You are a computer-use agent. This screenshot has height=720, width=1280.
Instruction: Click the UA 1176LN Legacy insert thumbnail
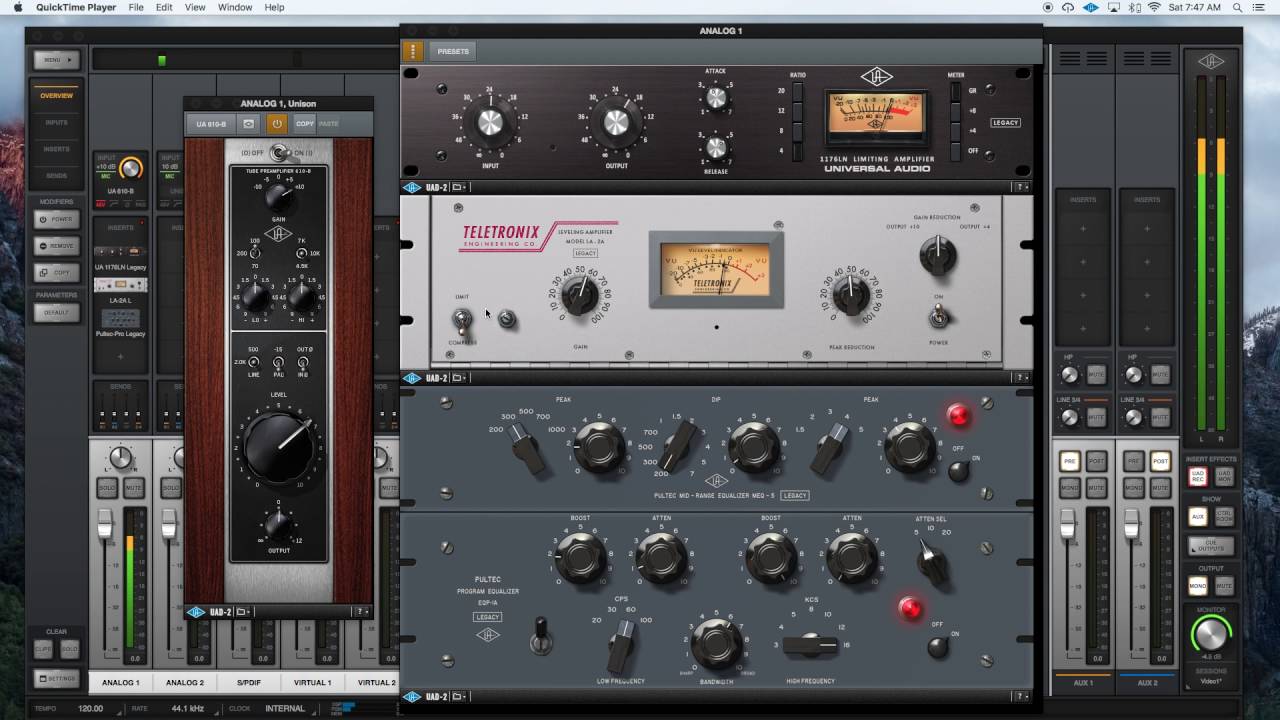pos(120,252)
